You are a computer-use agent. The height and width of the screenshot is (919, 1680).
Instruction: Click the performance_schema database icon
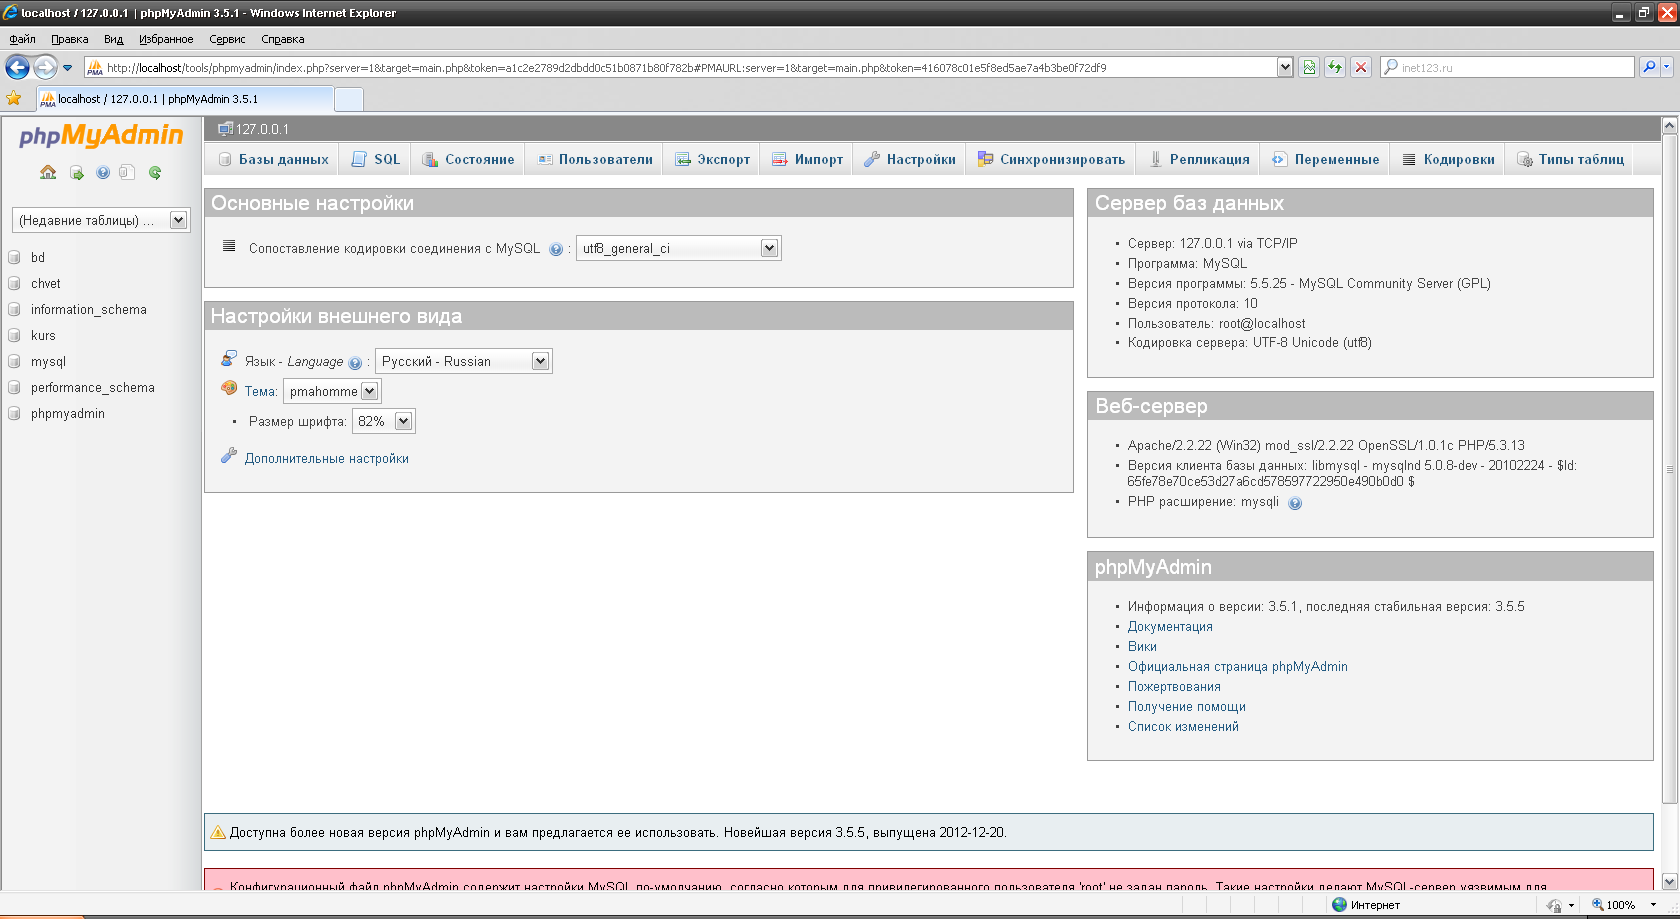pos(14,387)
